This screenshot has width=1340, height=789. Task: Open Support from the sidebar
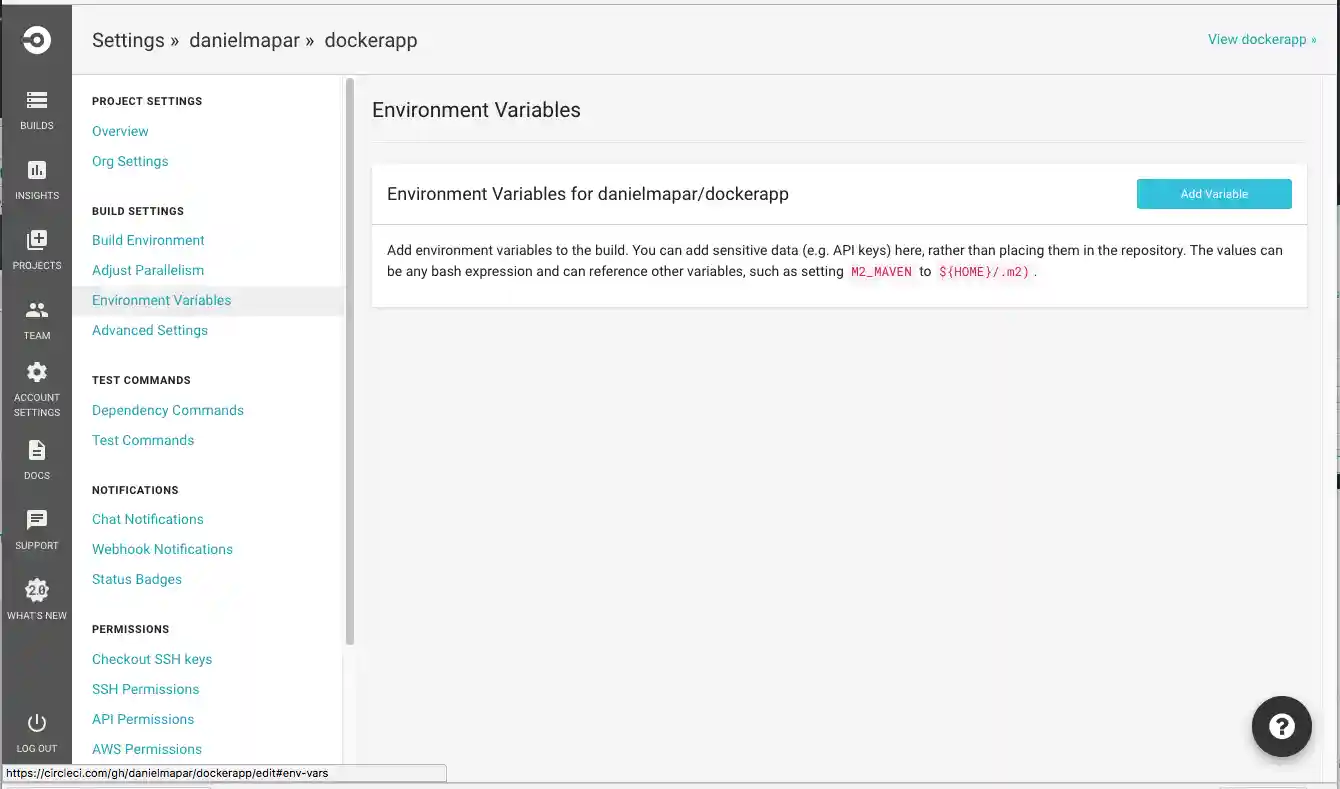point(37,528)
